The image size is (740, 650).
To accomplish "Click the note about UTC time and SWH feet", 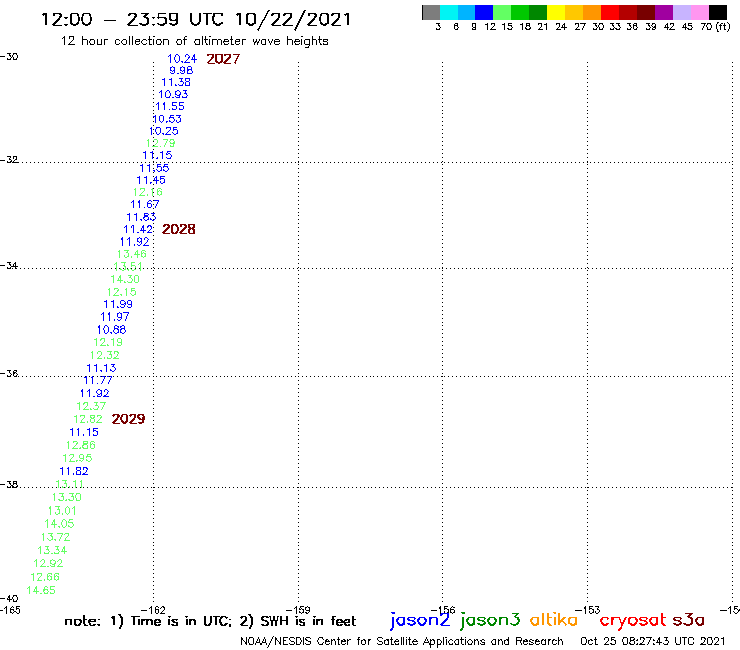I will click(210, 621).
